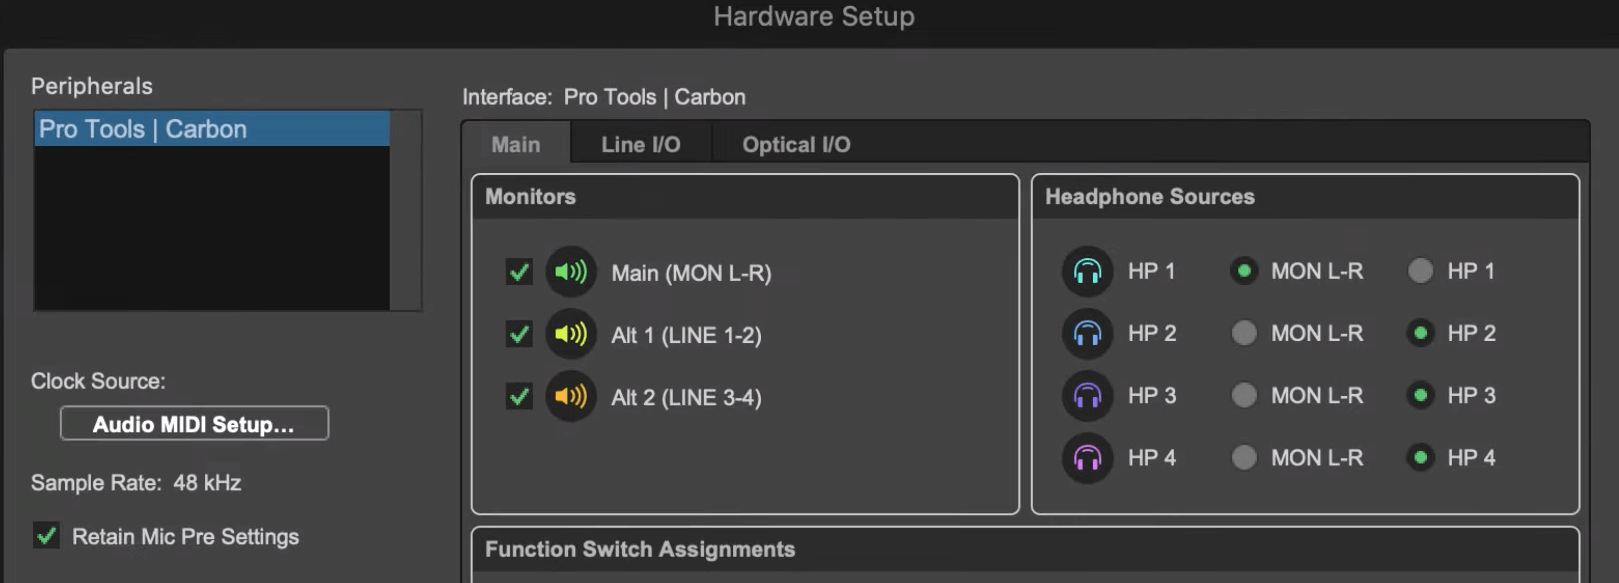Select the HP 1 source radio for HP 1
Screen dimensions: 1619x583
(1420, 271)
